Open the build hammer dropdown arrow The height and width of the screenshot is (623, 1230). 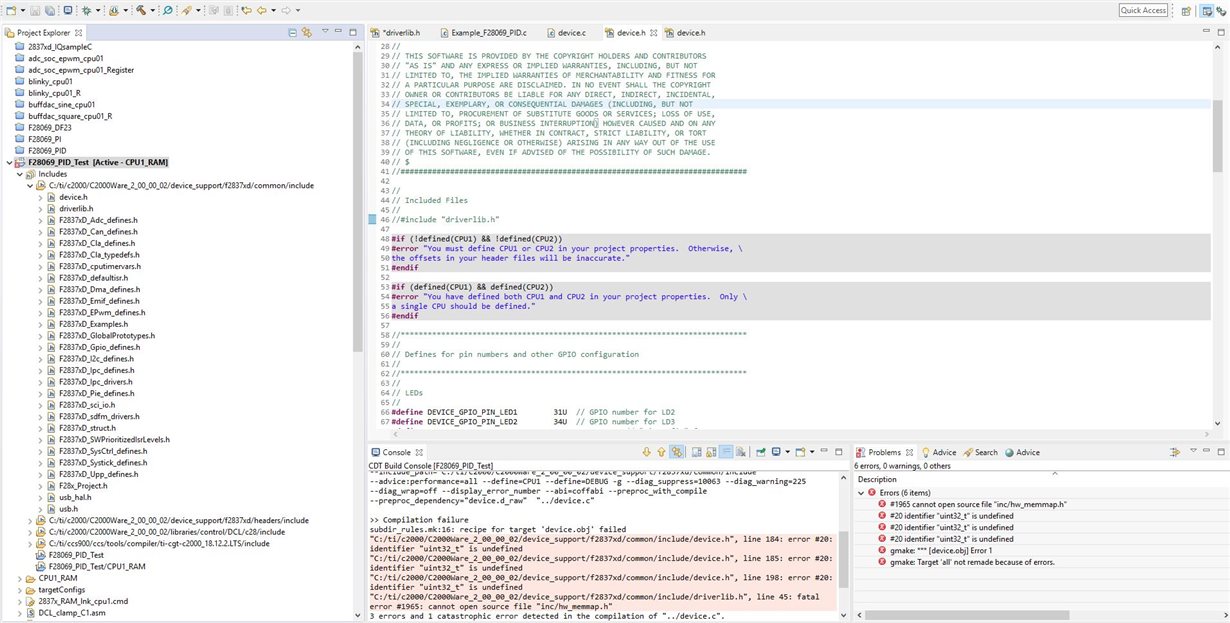pos(151,10)
